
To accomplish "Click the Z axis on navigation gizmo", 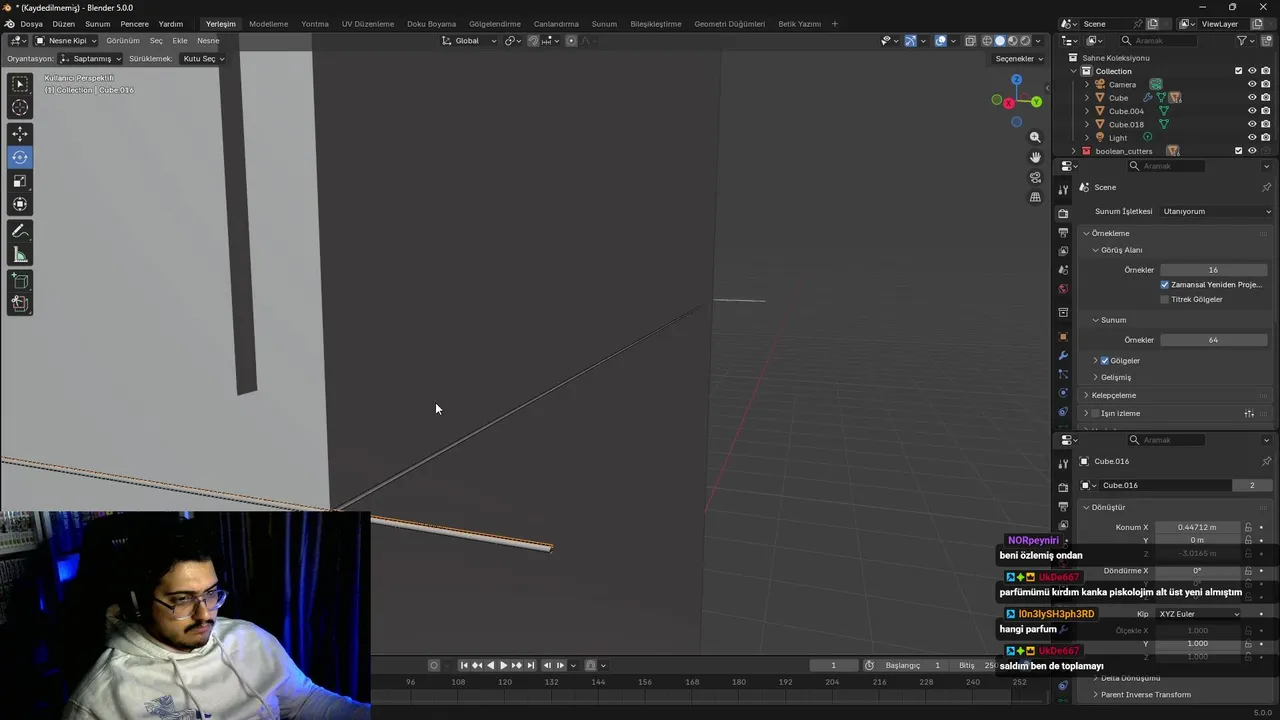I will pyautogui.click(x=1016, y=79).
